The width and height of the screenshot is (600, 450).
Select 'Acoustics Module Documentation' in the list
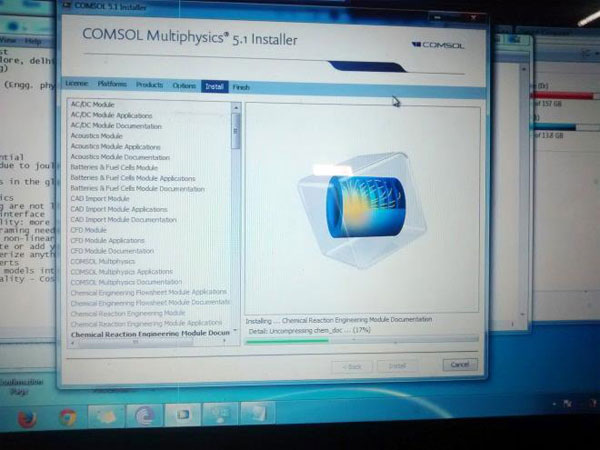click(x=120, y=157)
